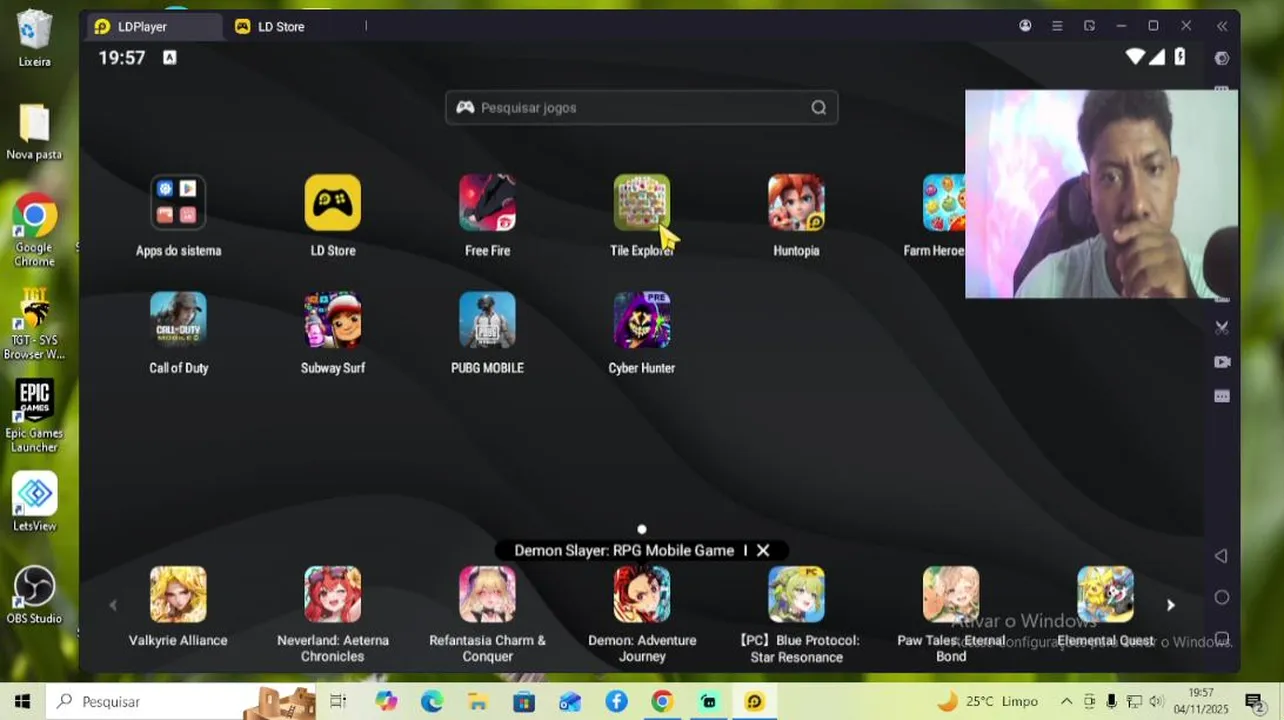The width and height of the screenshot is (1284, 720).
Task: Select the Valkyrie Alliance recommended game
Action: coord(178,595)
